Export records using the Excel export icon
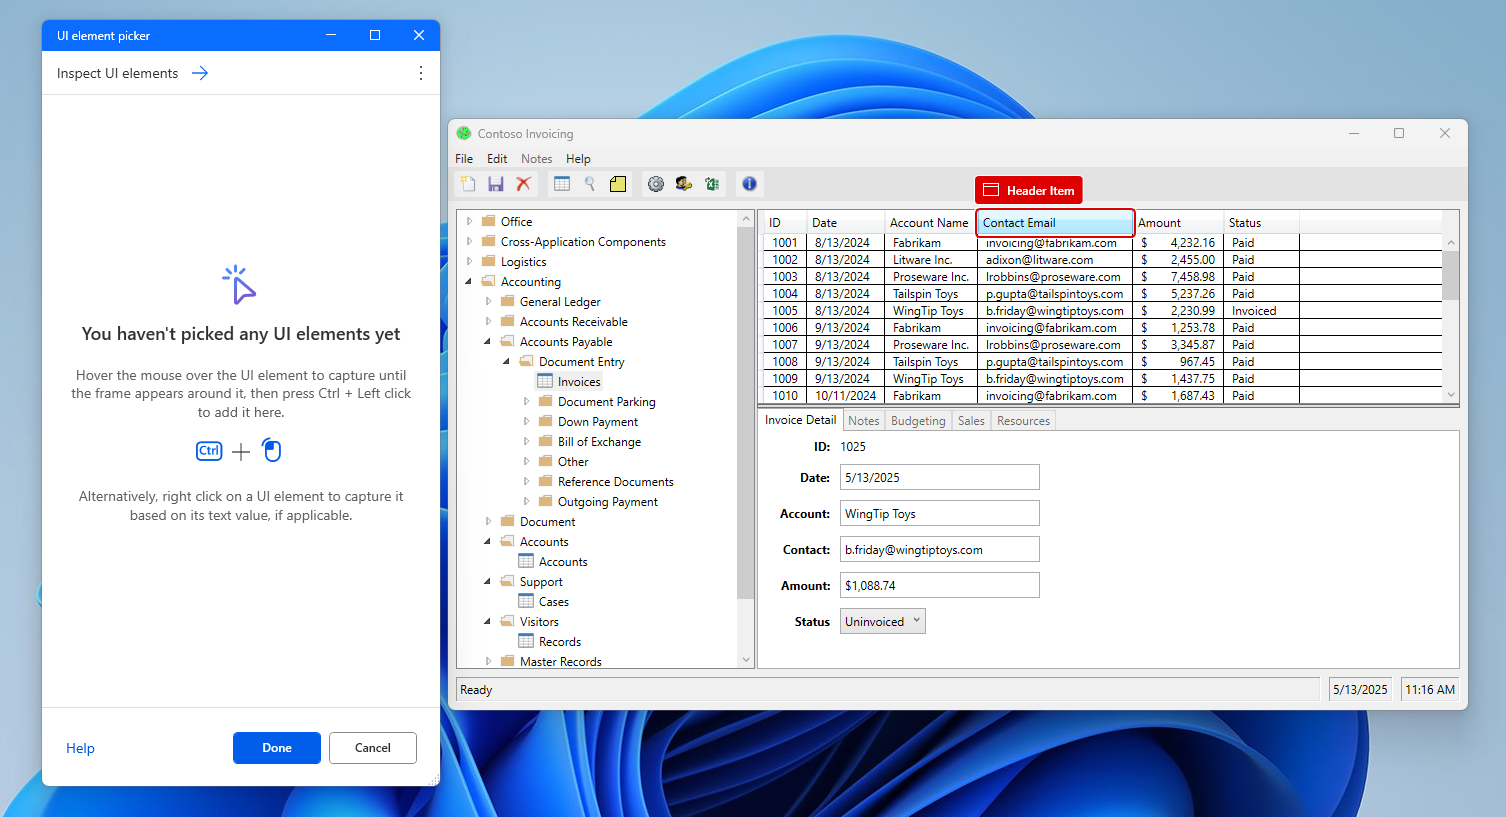The image size is (1506, 817). point(712,184)
